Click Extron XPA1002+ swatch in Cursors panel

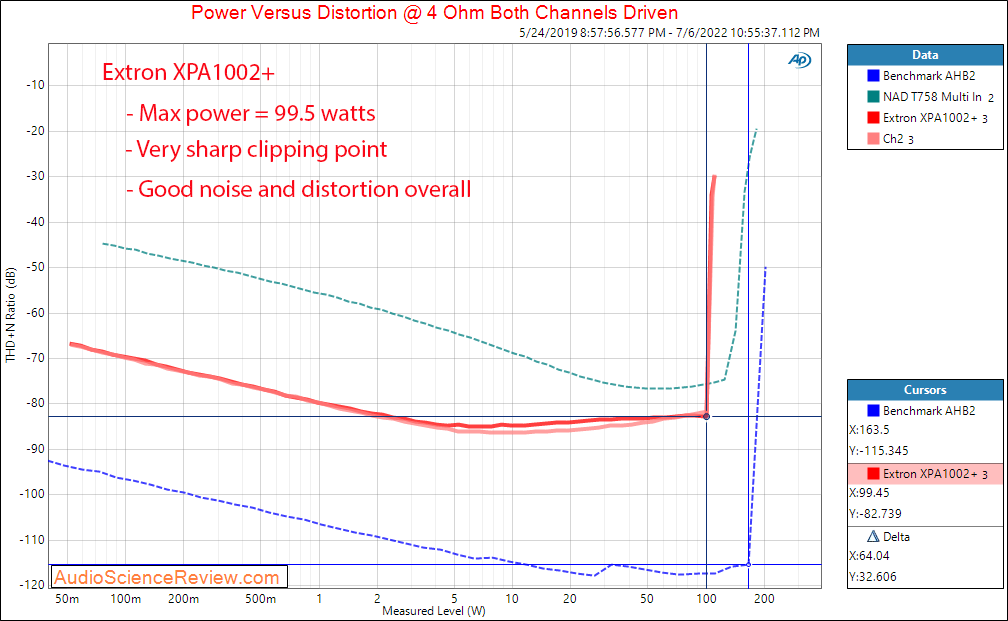pos(873,474)
